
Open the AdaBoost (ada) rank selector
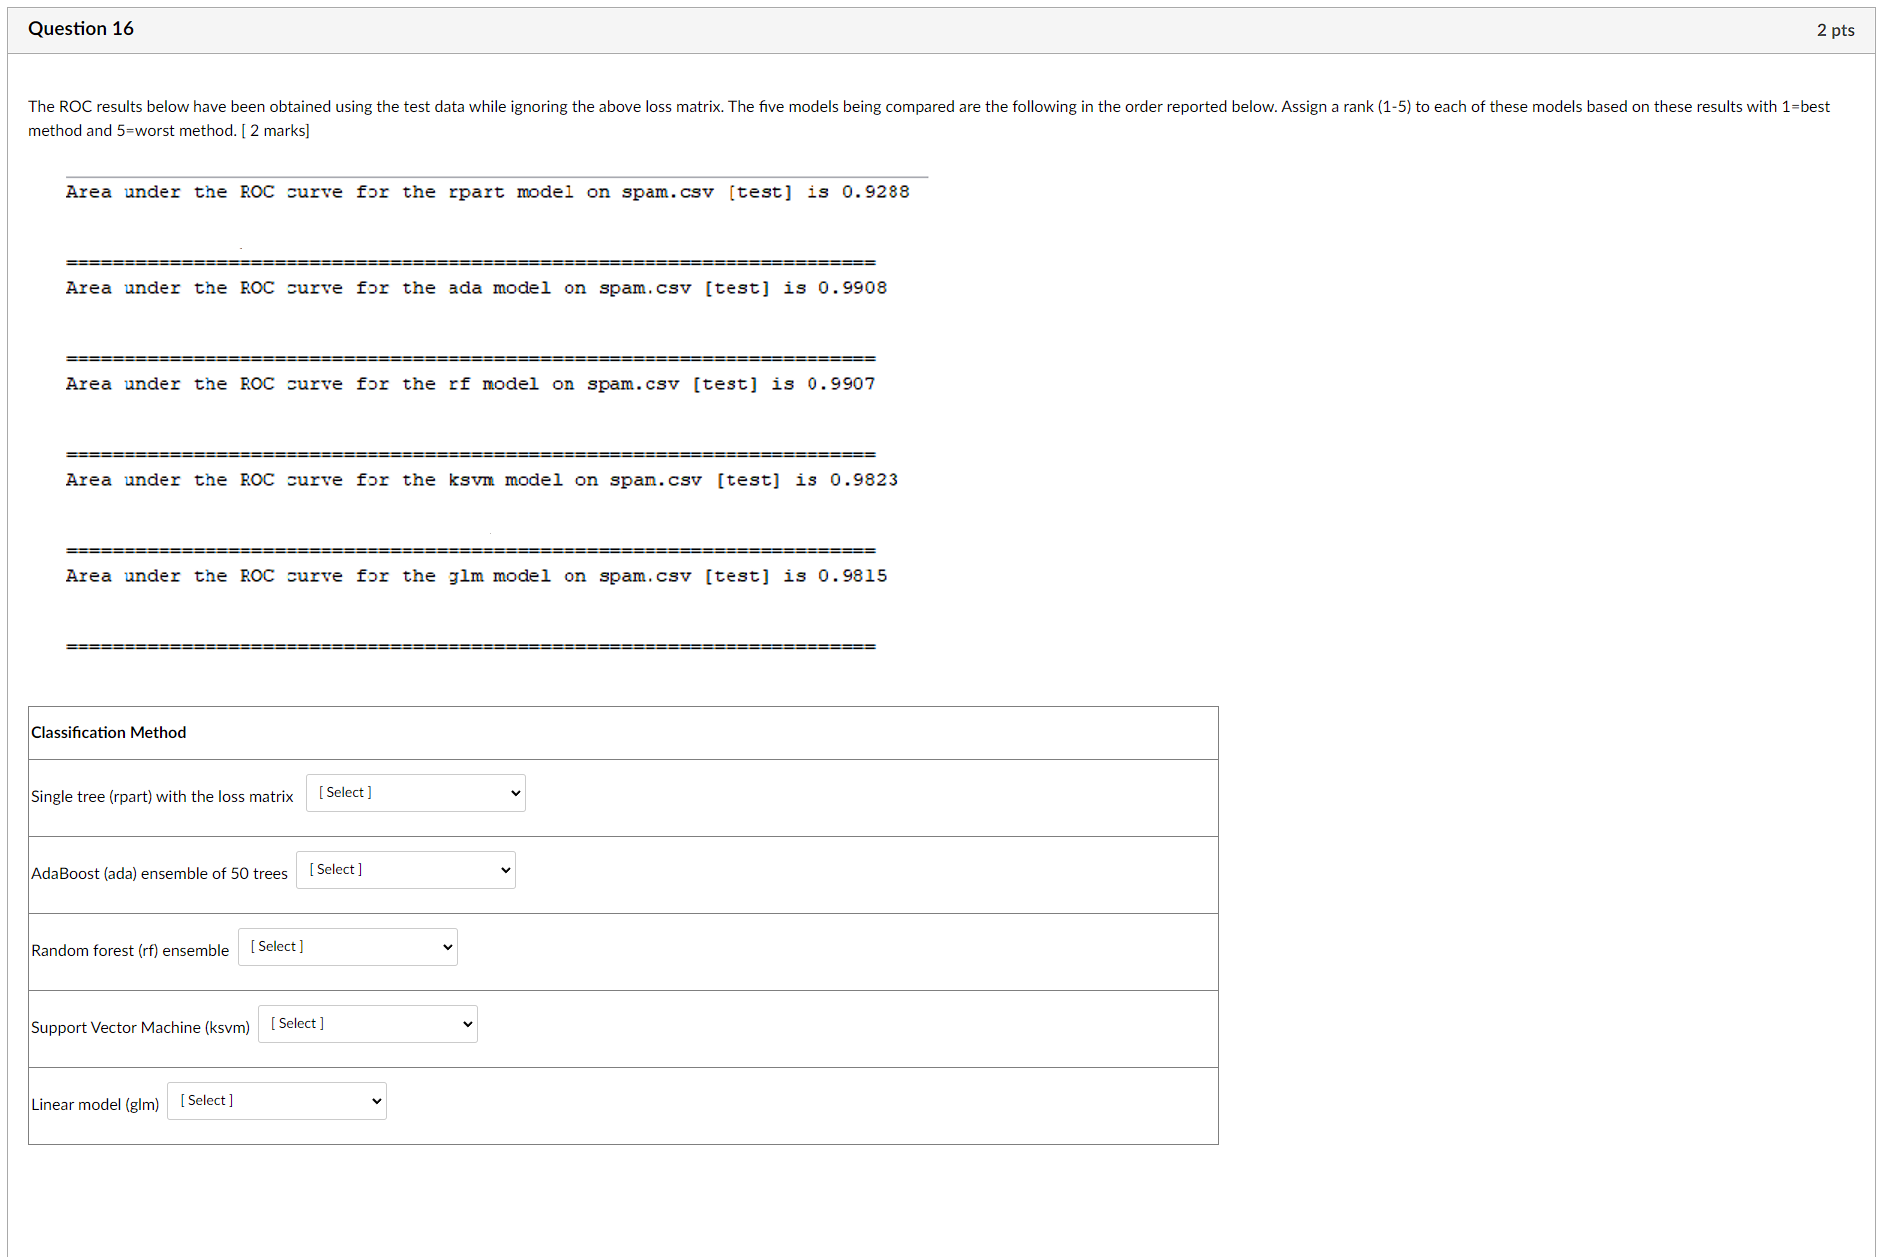pos(404,869)
